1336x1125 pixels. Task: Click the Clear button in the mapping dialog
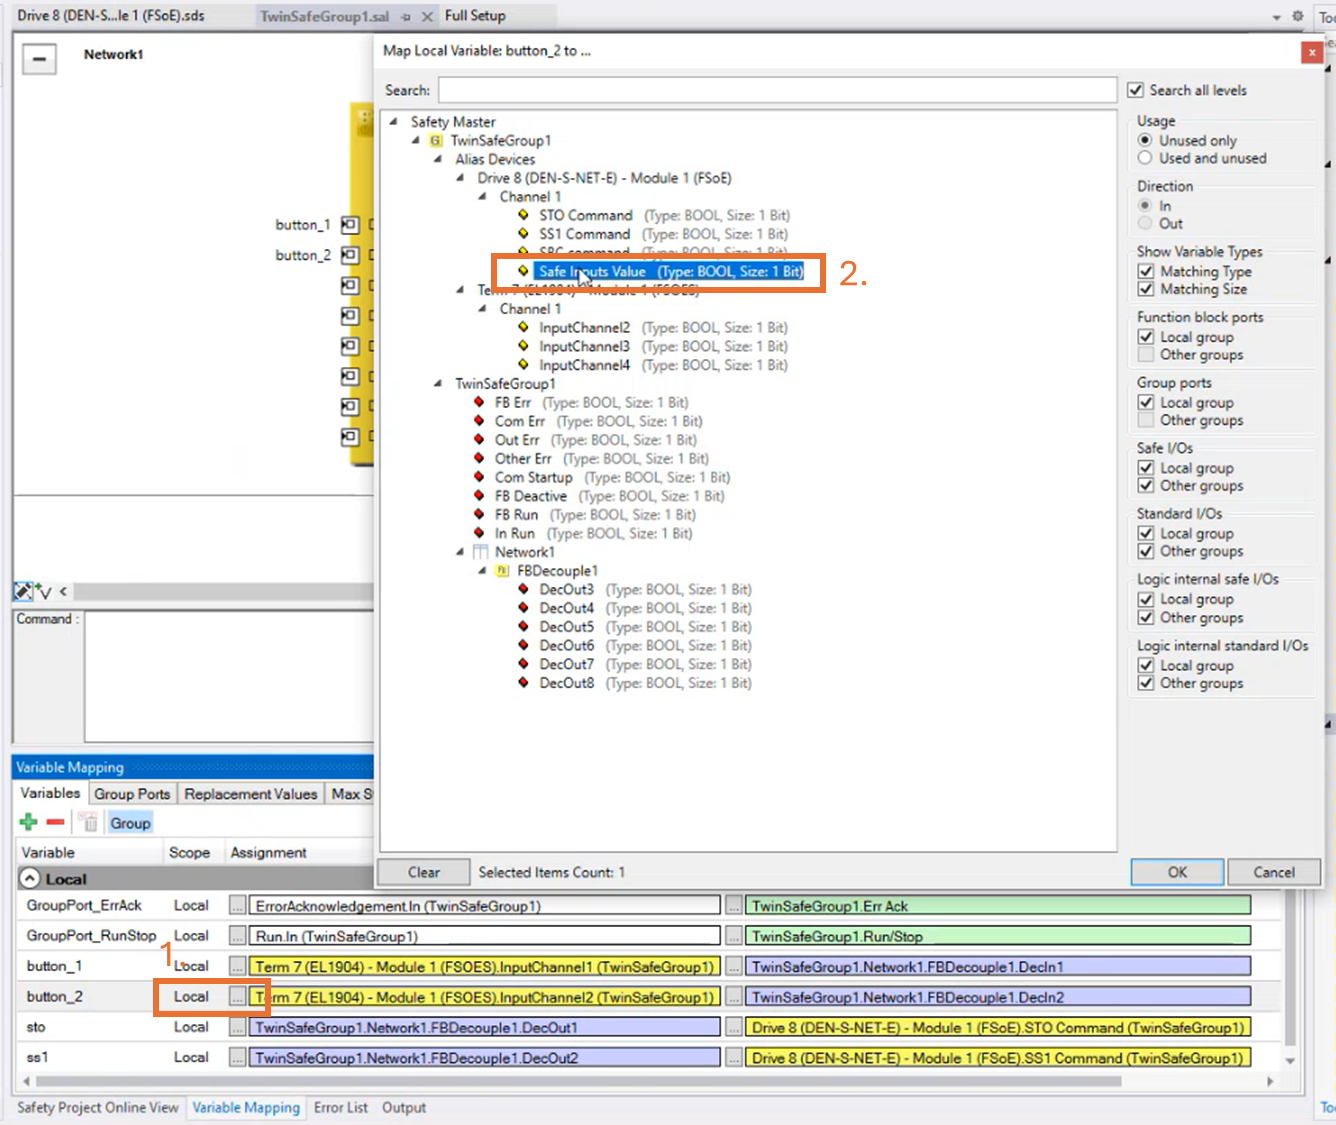pyautogui.click(x=423, y=871)
